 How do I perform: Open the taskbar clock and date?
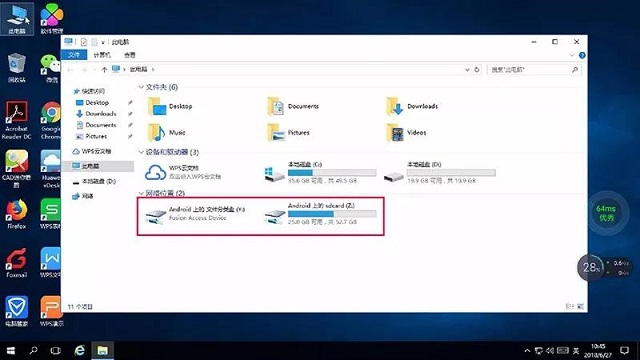click(598, 351)
